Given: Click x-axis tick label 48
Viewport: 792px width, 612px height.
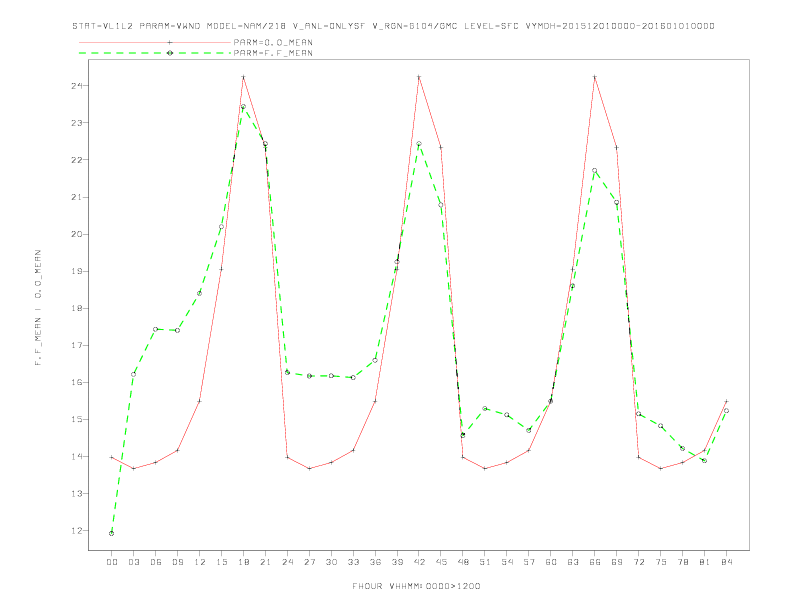Looking at the screenshot, I should (463, 562).
